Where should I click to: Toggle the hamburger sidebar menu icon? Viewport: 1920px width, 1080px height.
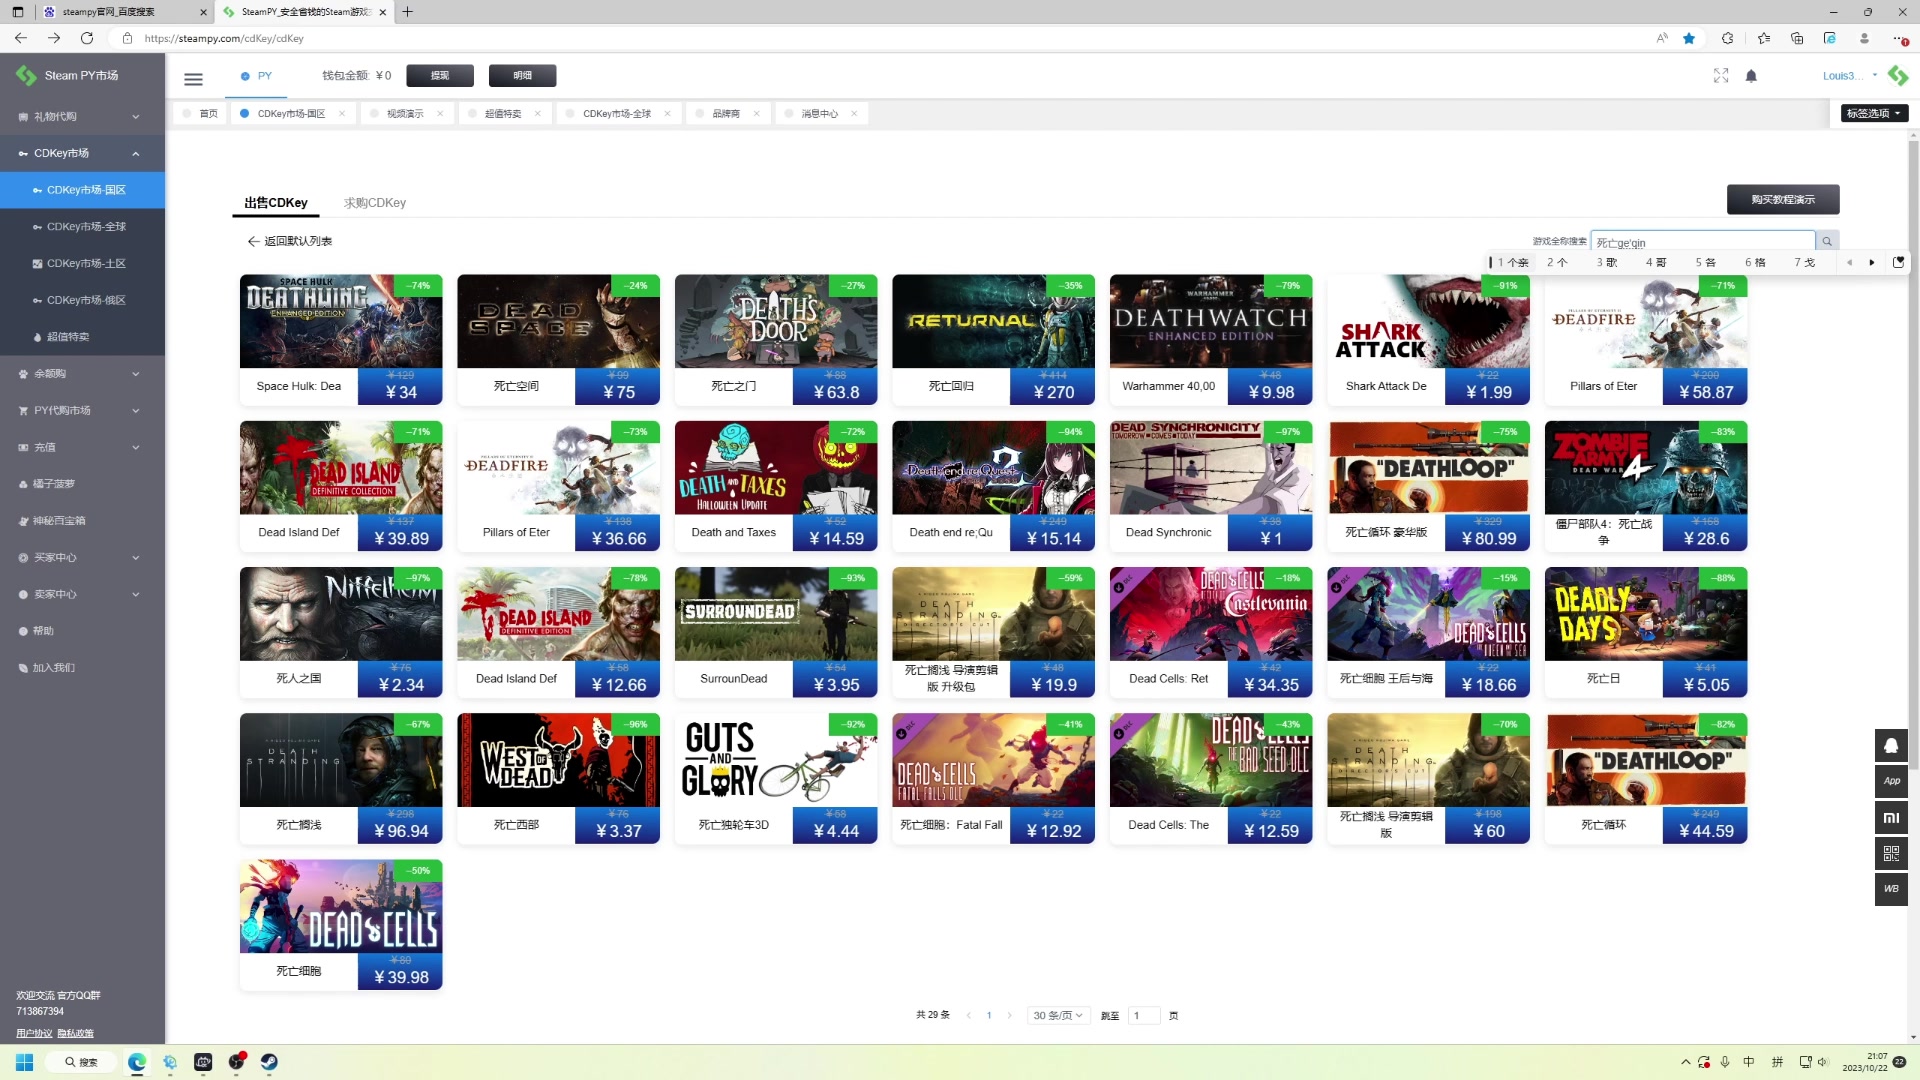point(193,79)
